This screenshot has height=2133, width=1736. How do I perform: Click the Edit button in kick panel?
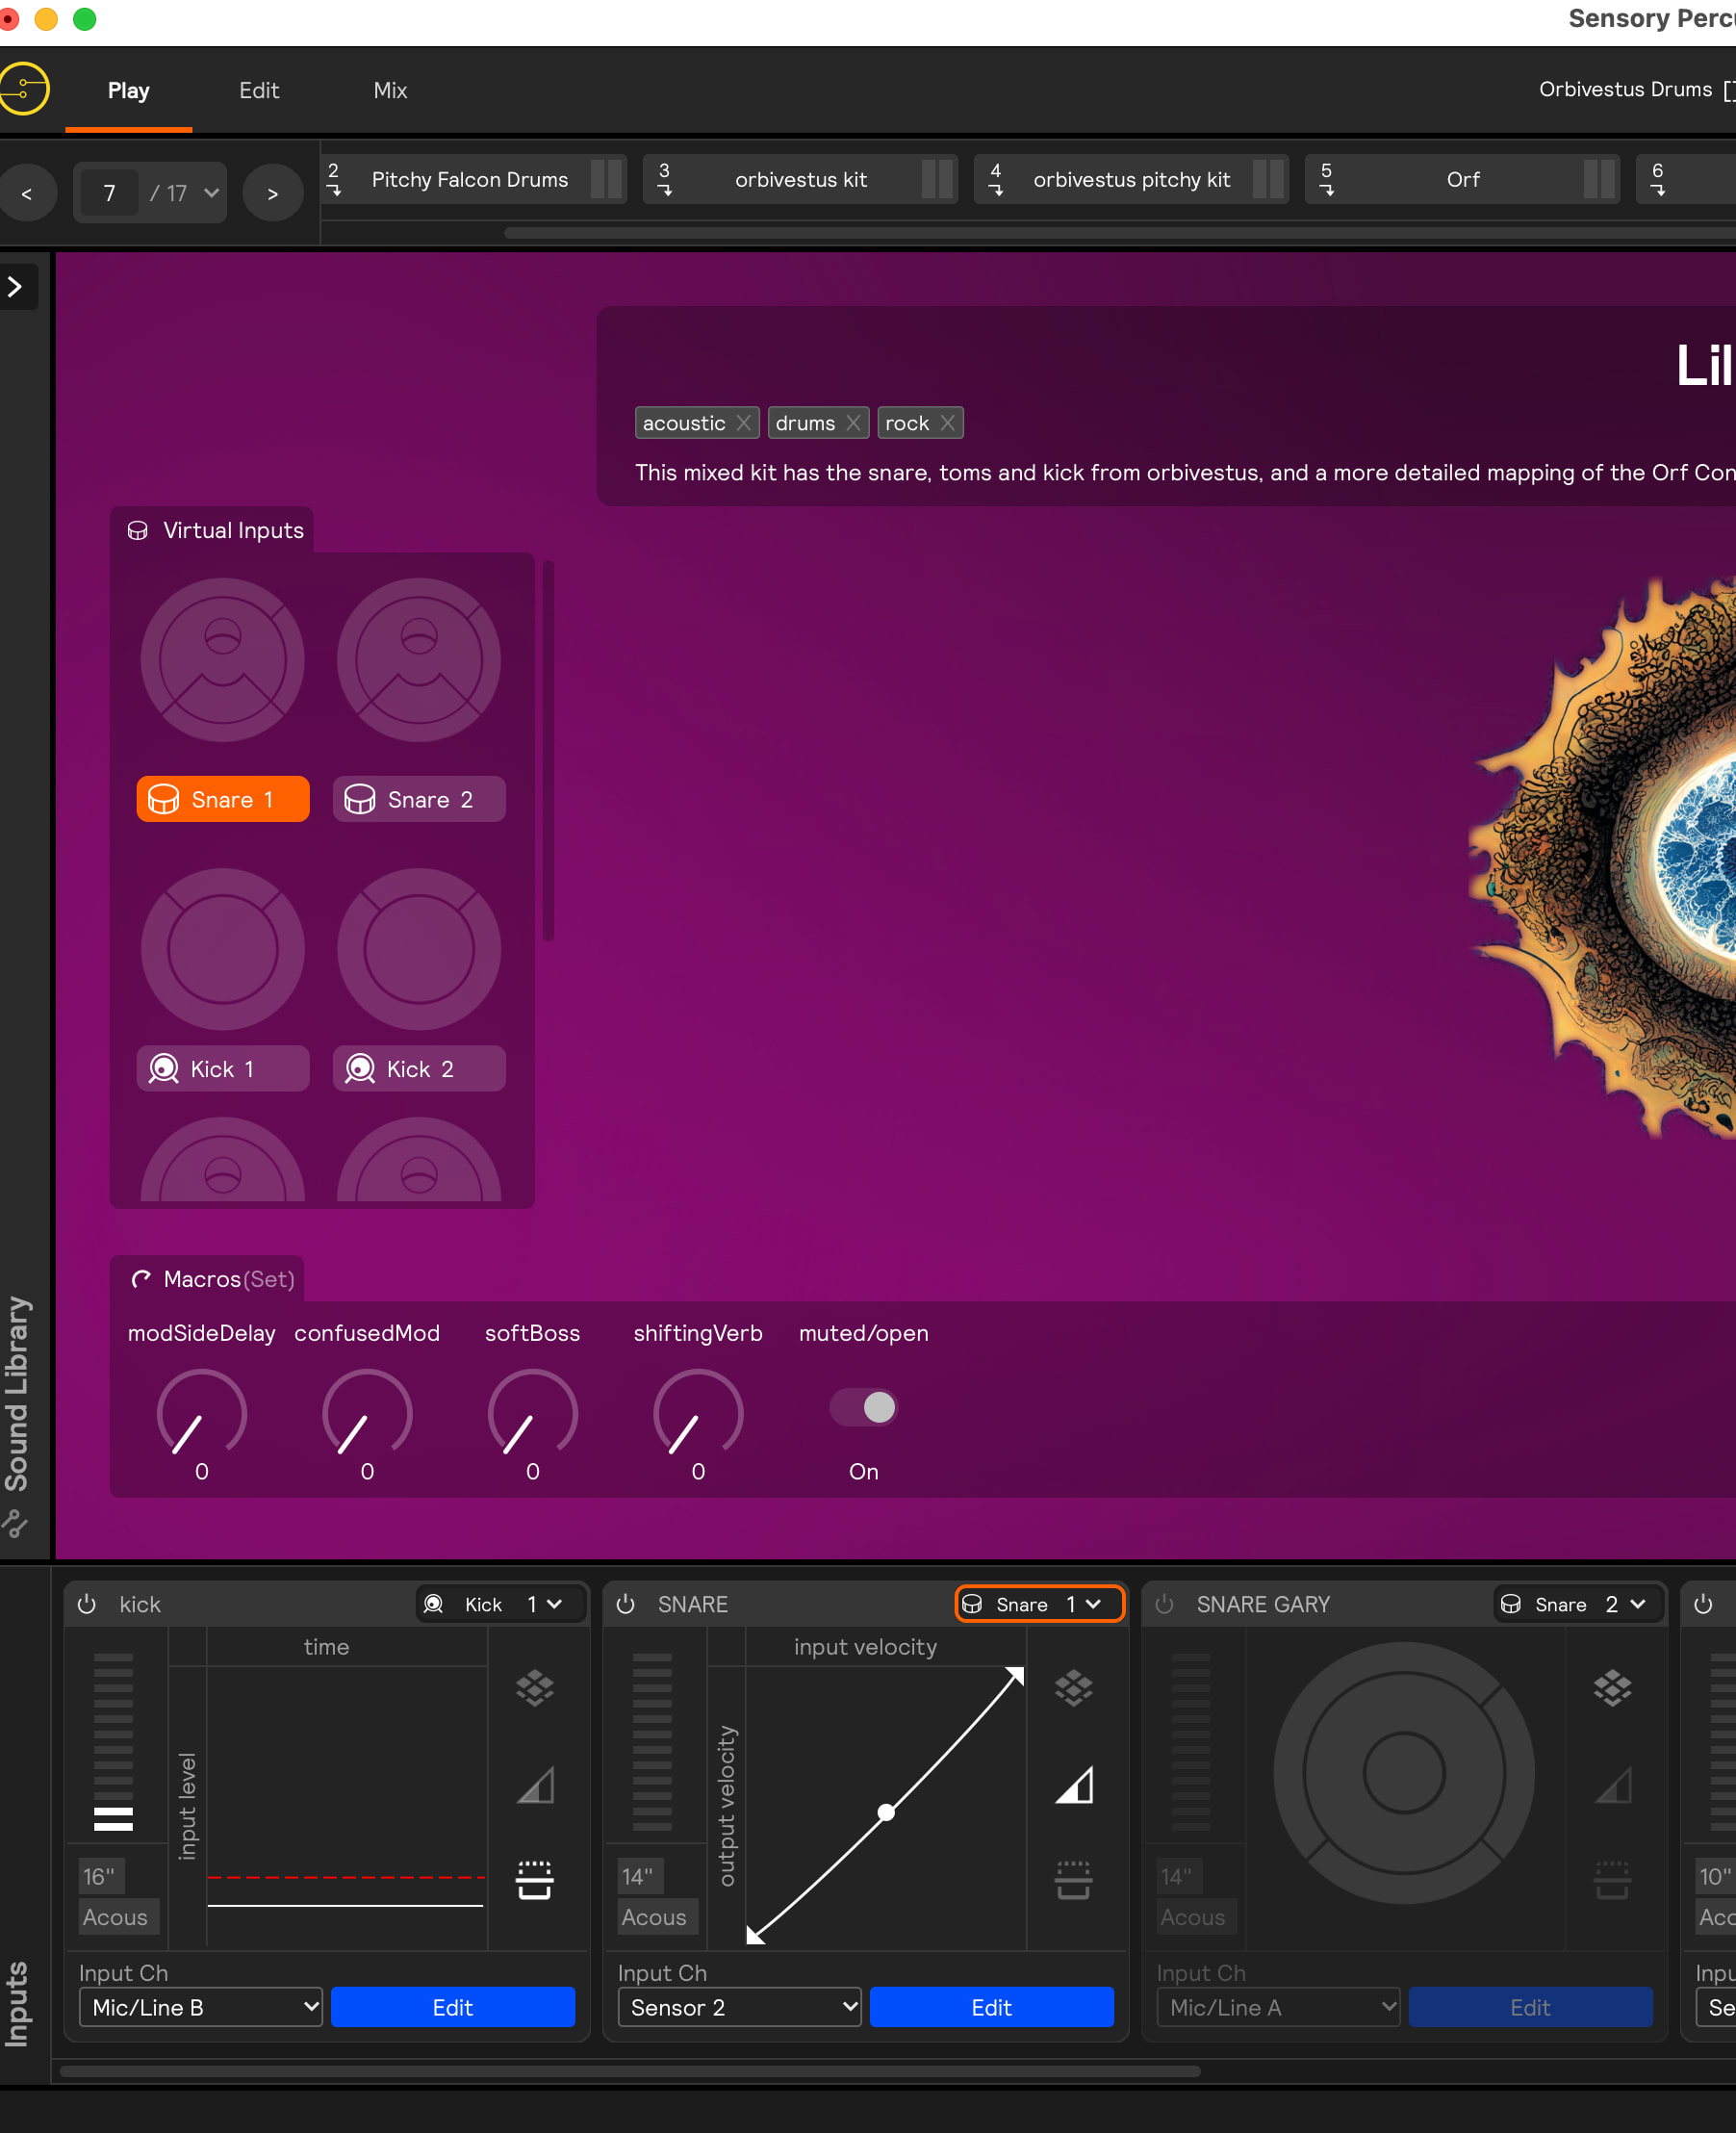coord(452,2007)
